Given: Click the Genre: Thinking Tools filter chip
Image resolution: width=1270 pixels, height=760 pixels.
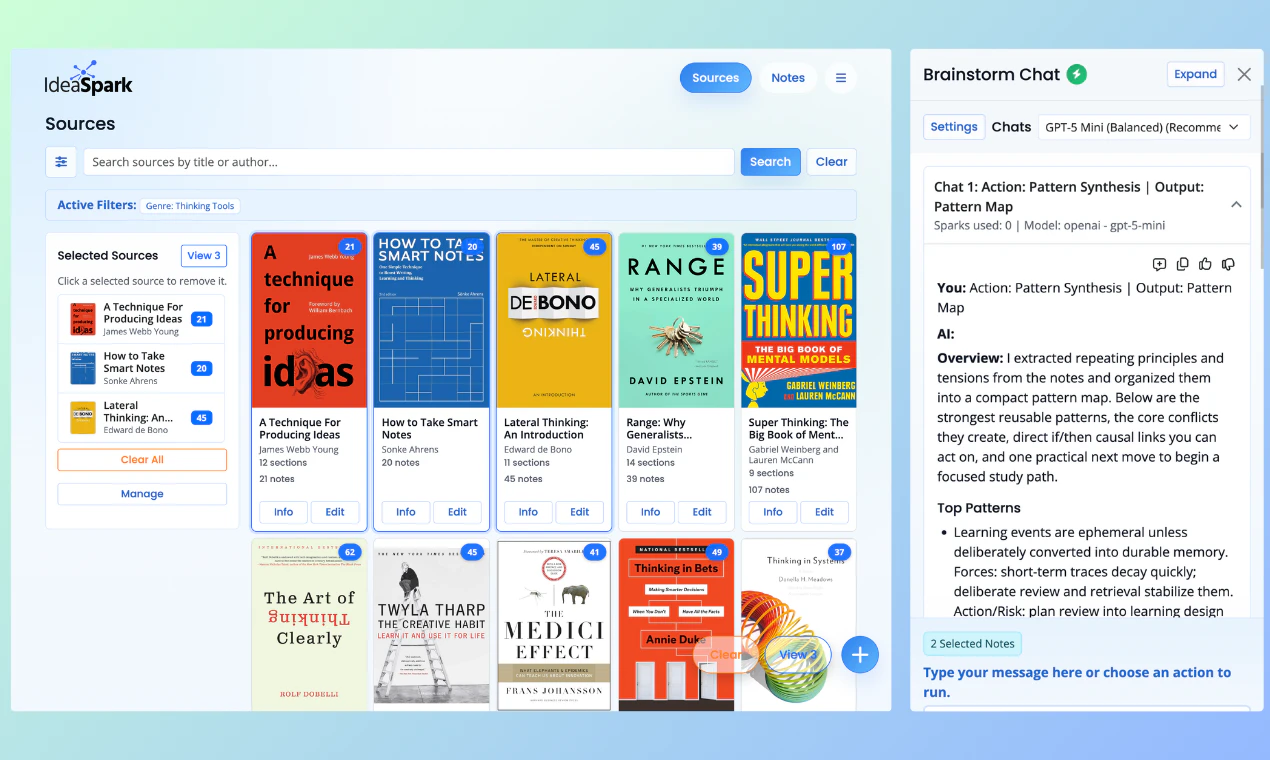Looking at the screenshot, I should point(190,206).
